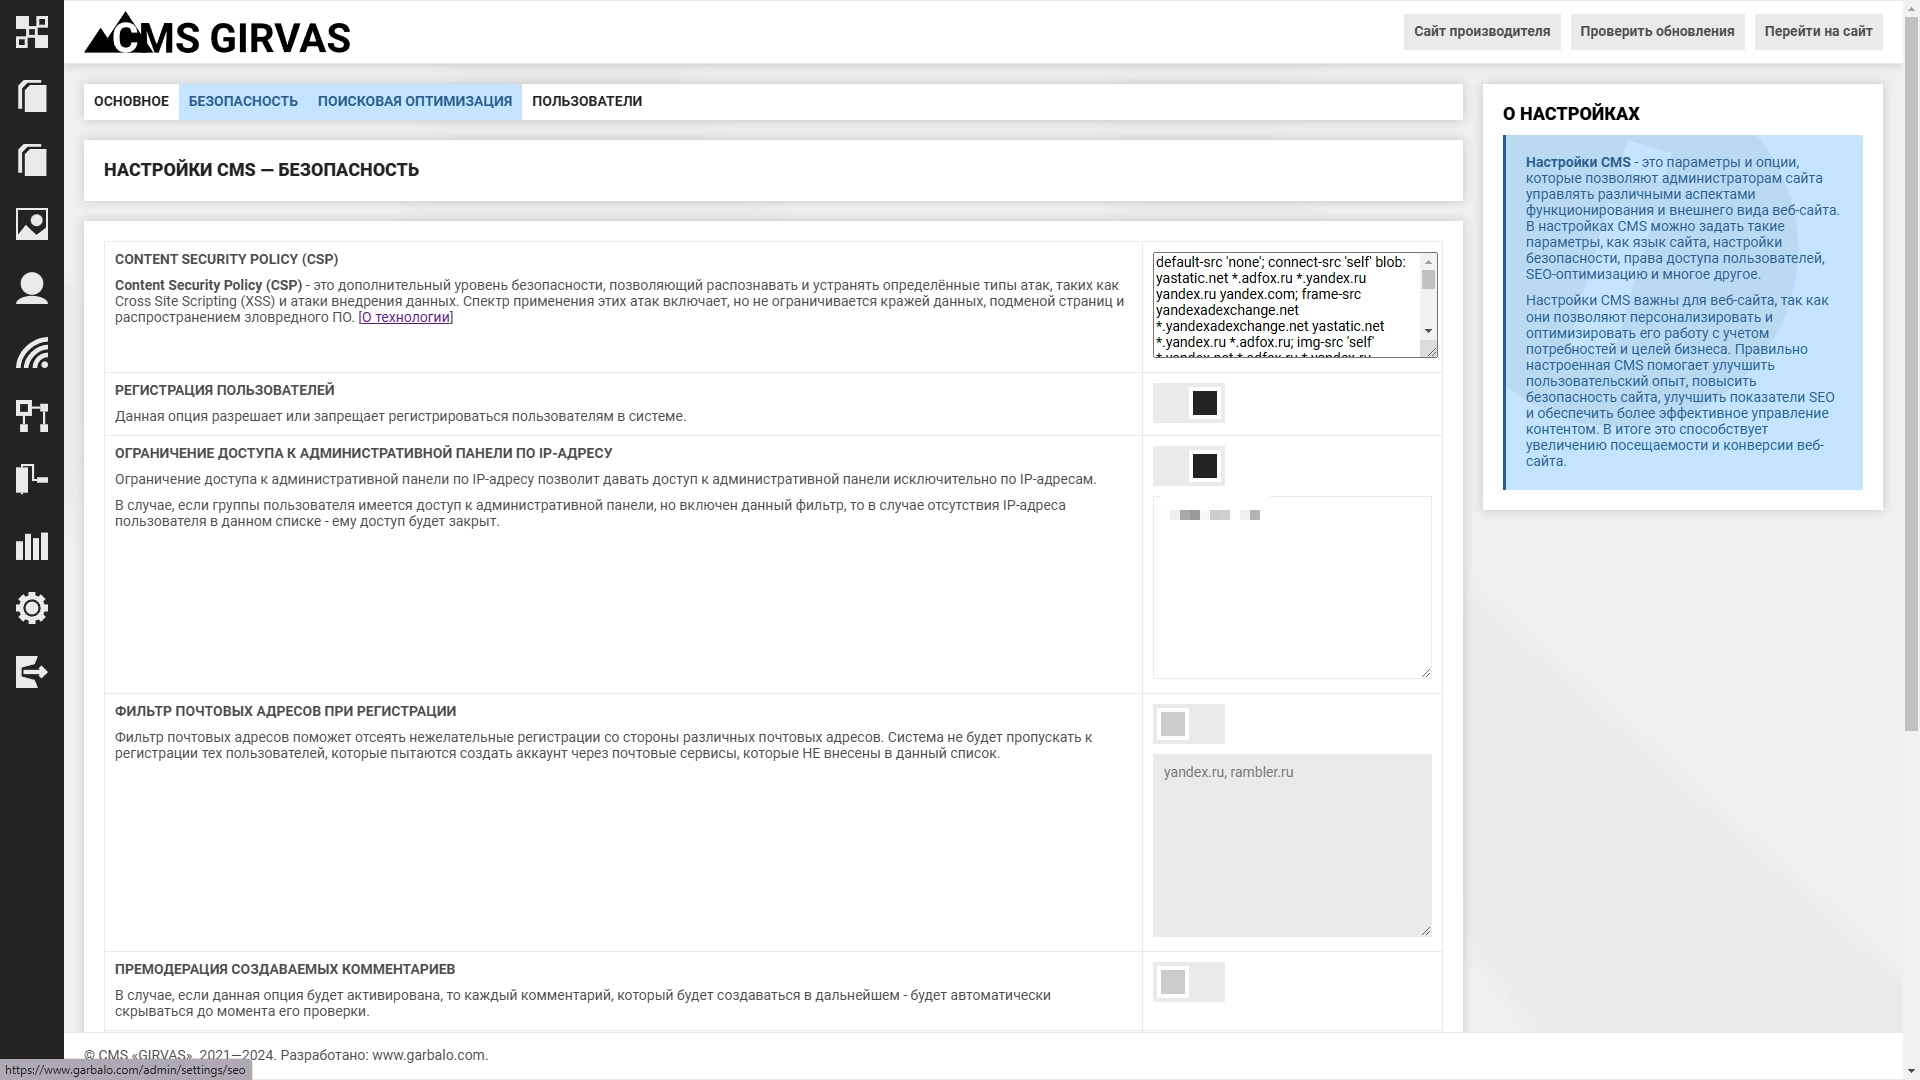Click the Проверить обновления button
Viewport: 1920px width, 1080px height.
(1657, 31)
